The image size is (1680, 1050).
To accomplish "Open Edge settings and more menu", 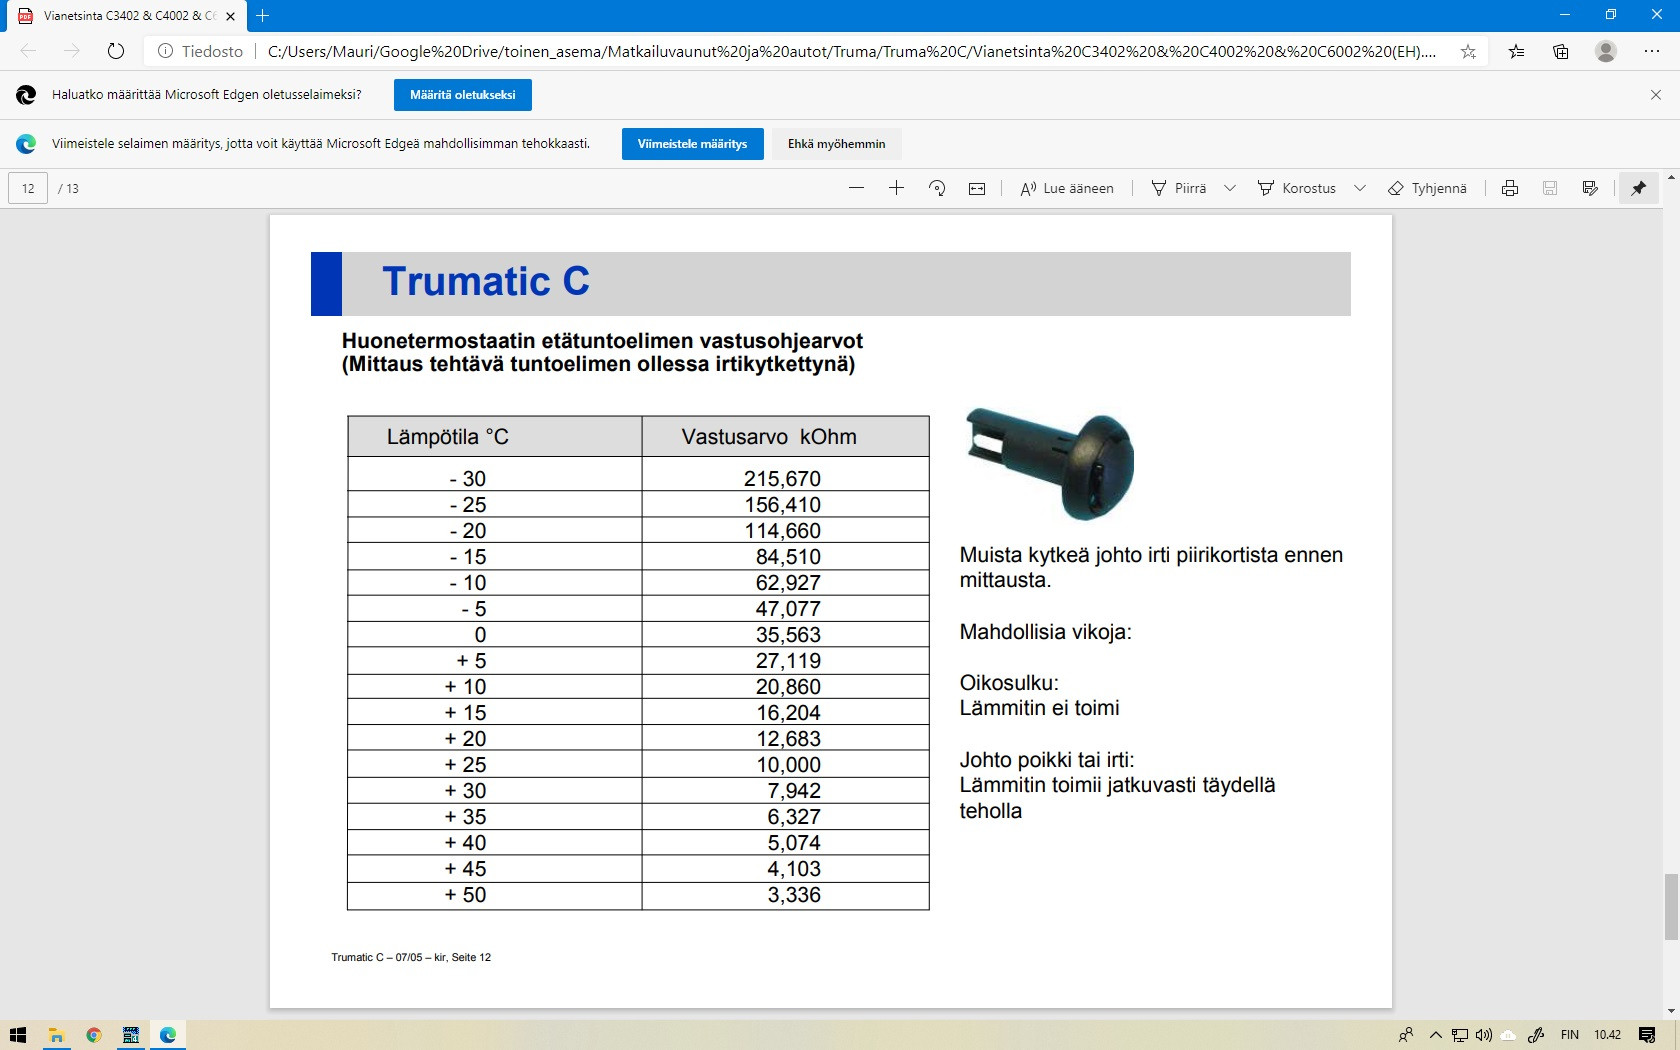I will pos(1651,51).
